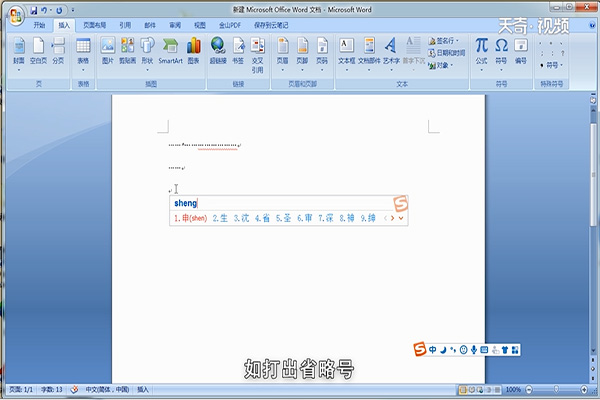
Task: Open special symbols (符号) dropdown
Action: 551,65
